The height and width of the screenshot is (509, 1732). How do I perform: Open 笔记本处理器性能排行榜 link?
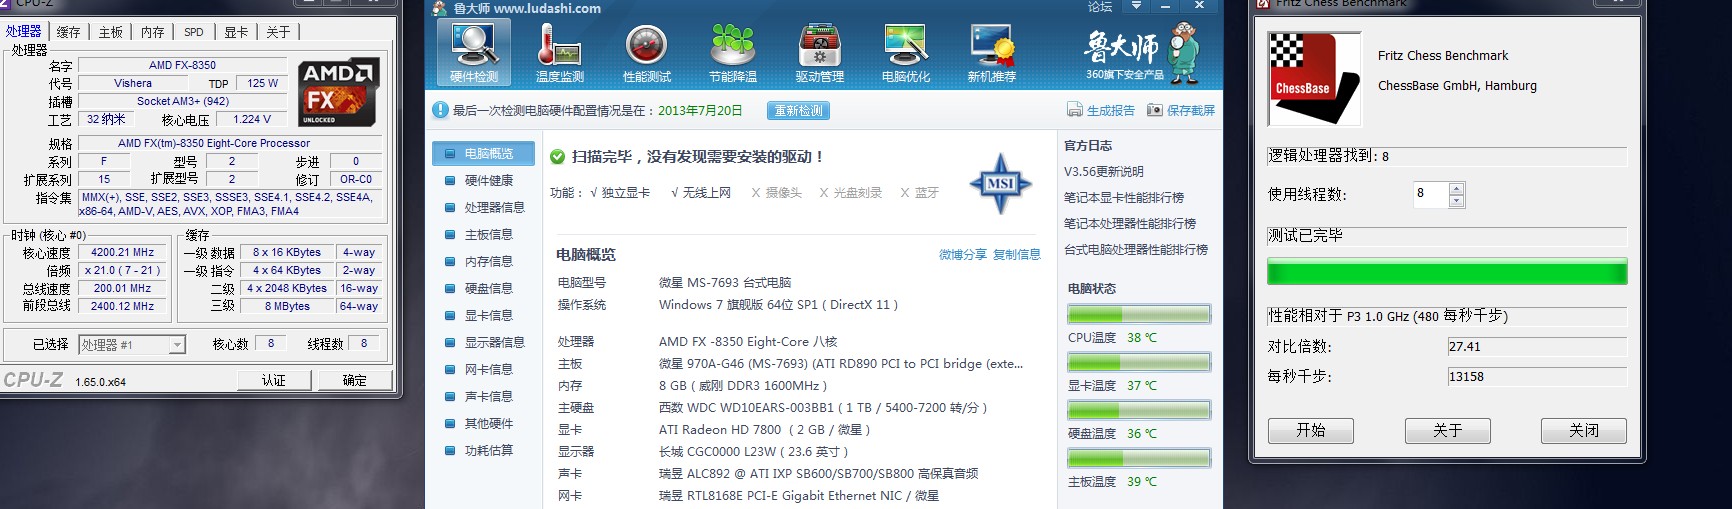(x=1130, y=223)
